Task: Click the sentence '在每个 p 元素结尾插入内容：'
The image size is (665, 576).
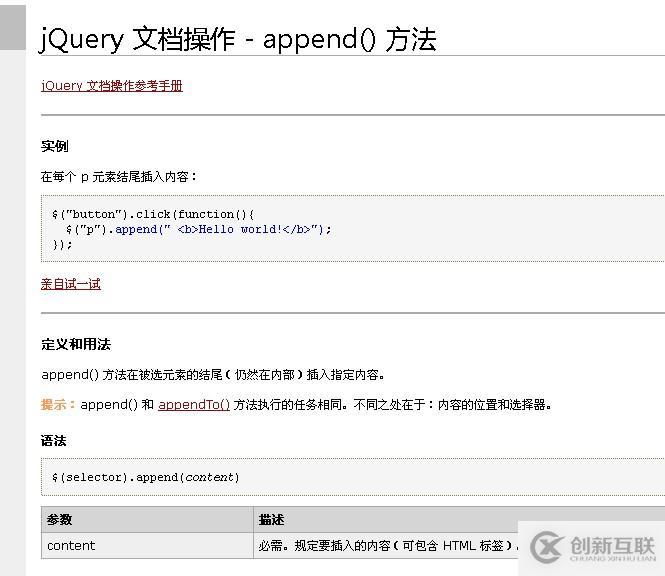Action: (119, 177)
